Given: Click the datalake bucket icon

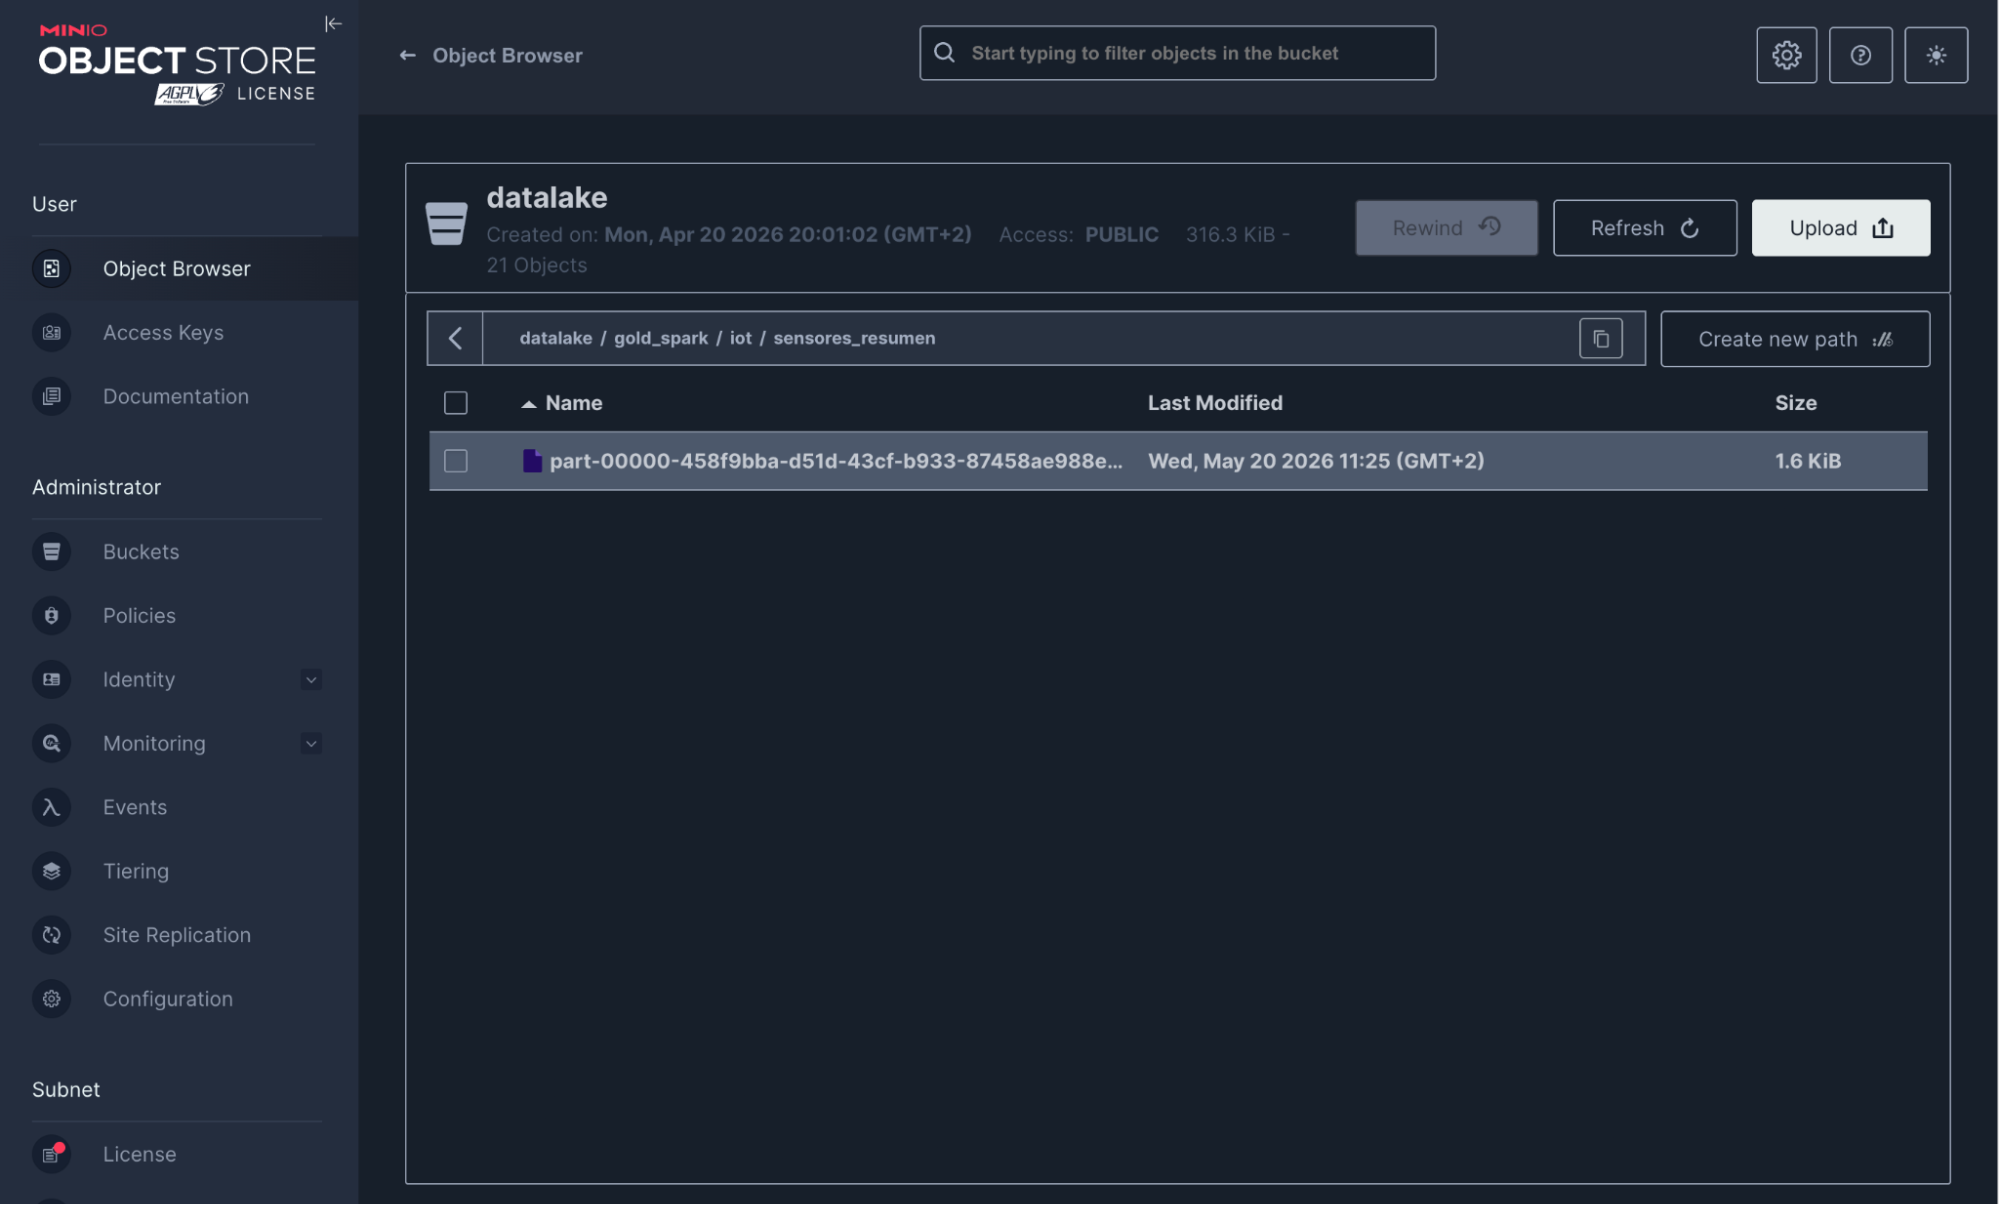Looking at the screenshot, I should (446, 223).
